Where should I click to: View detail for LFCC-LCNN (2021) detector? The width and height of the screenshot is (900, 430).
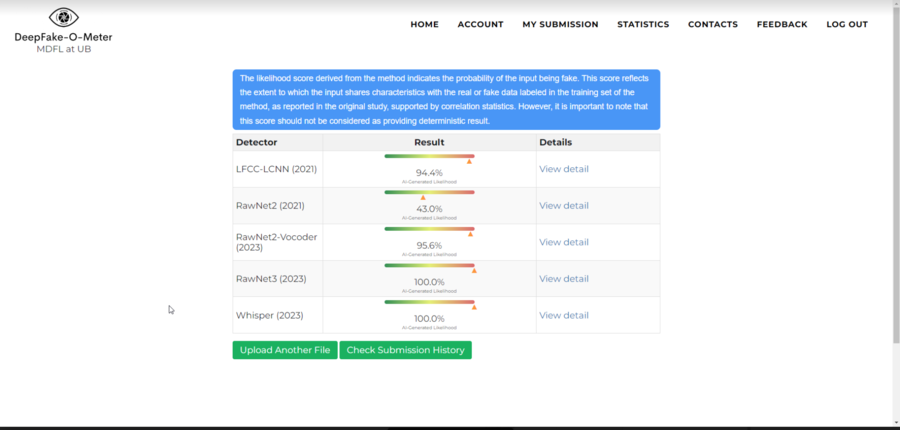pos(564,169)
